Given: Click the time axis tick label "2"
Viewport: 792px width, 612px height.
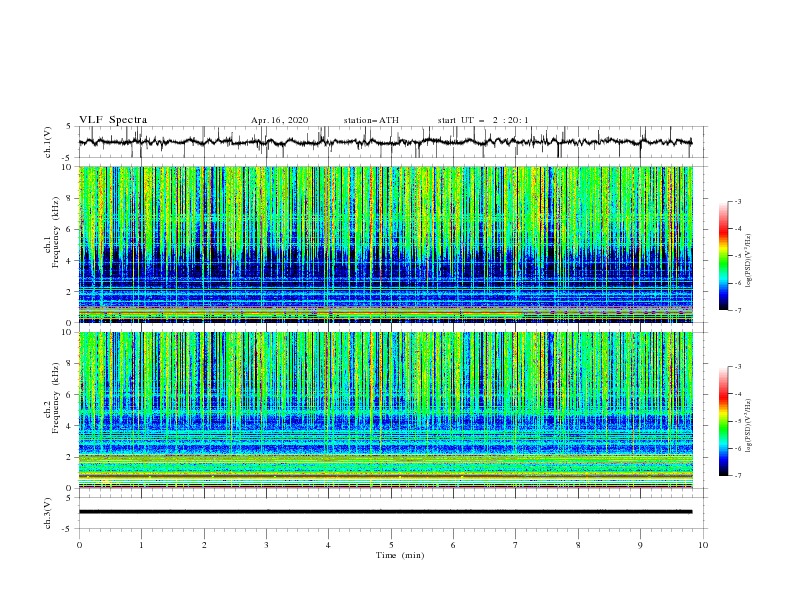Looking at the screenshot, I should click(204, 545).
